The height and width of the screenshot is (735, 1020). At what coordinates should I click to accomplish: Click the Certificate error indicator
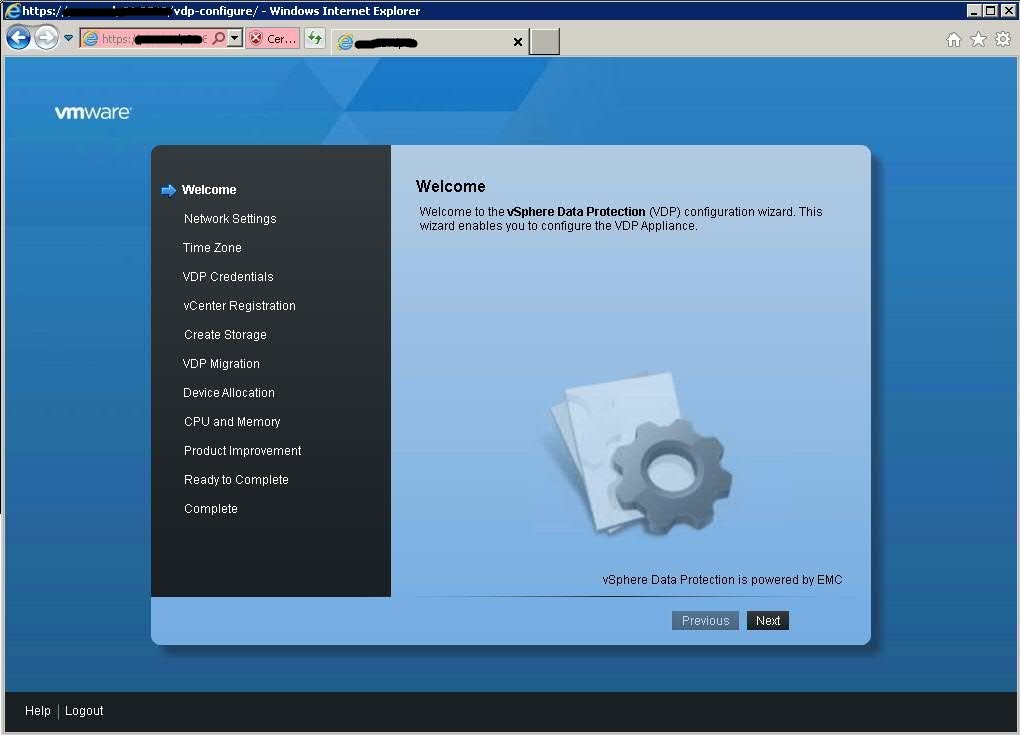[273, 38]
